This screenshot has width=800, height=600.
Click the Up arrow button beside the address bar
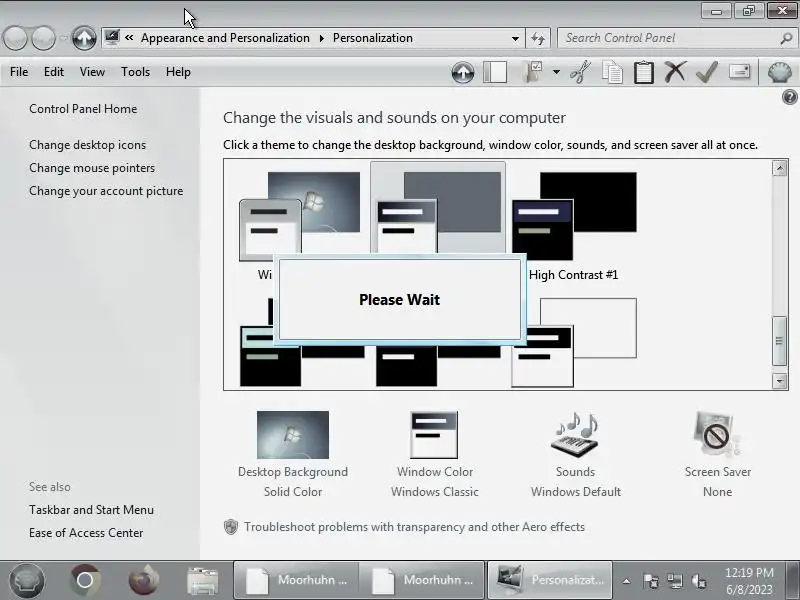(x=84, y=38)
